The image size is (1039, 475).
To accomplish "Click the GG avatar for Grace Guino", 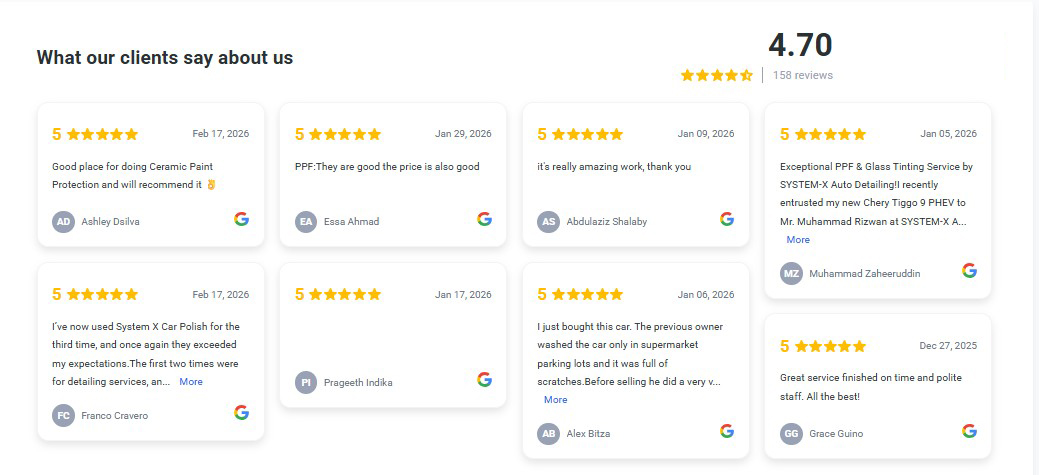I will [x=791, y=434].
